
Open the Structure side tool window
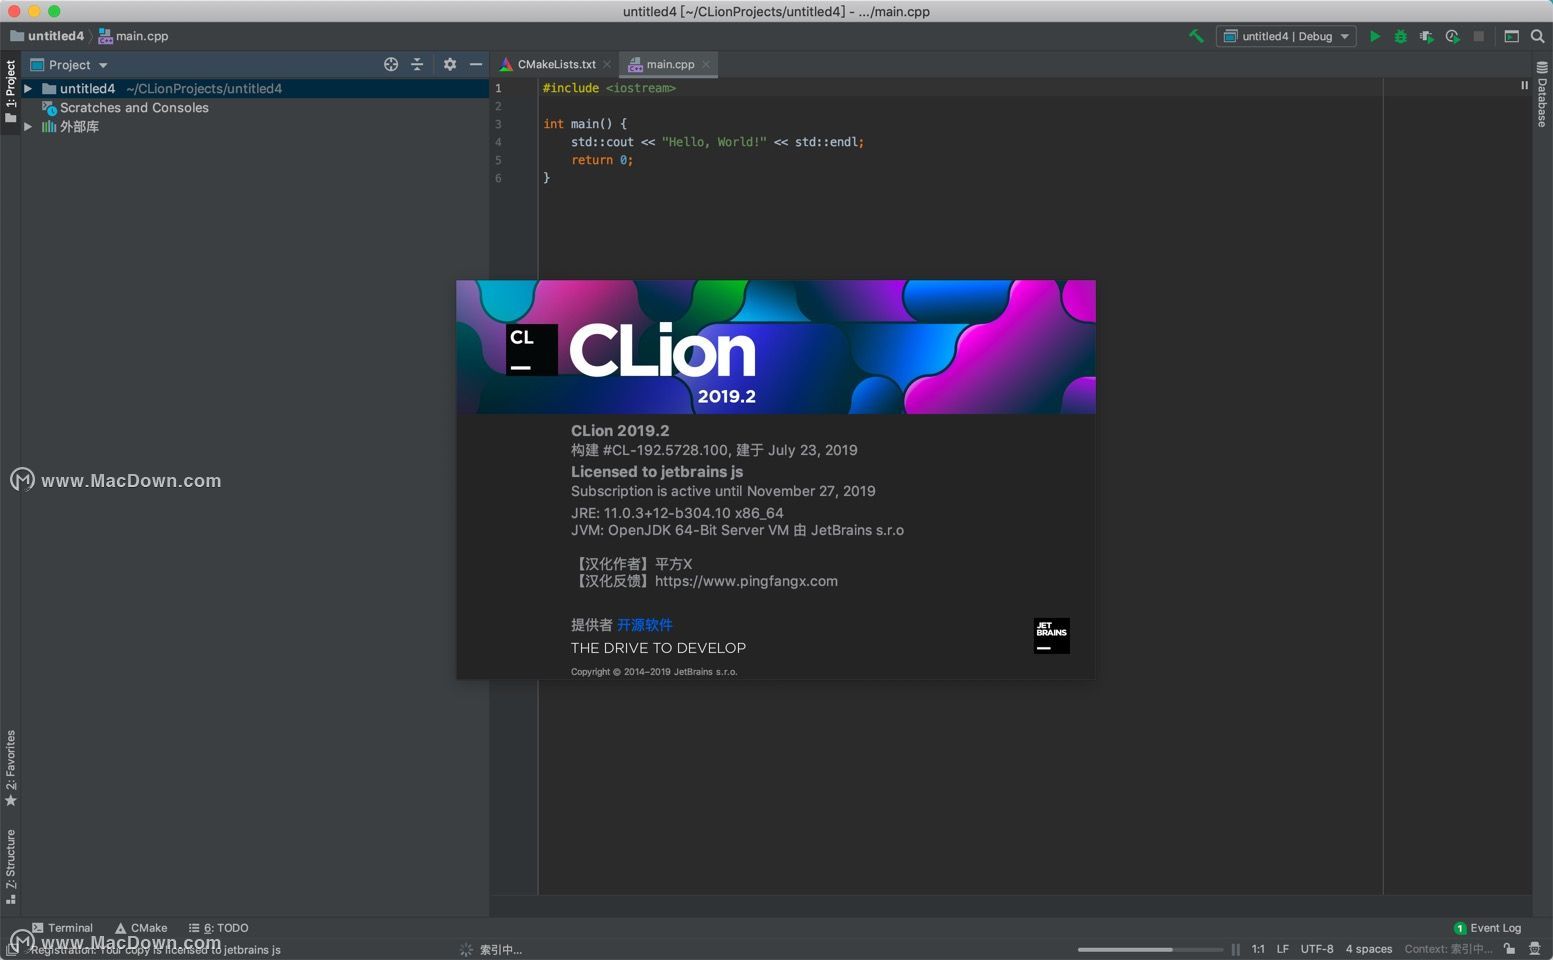click(x=11, y=866)
